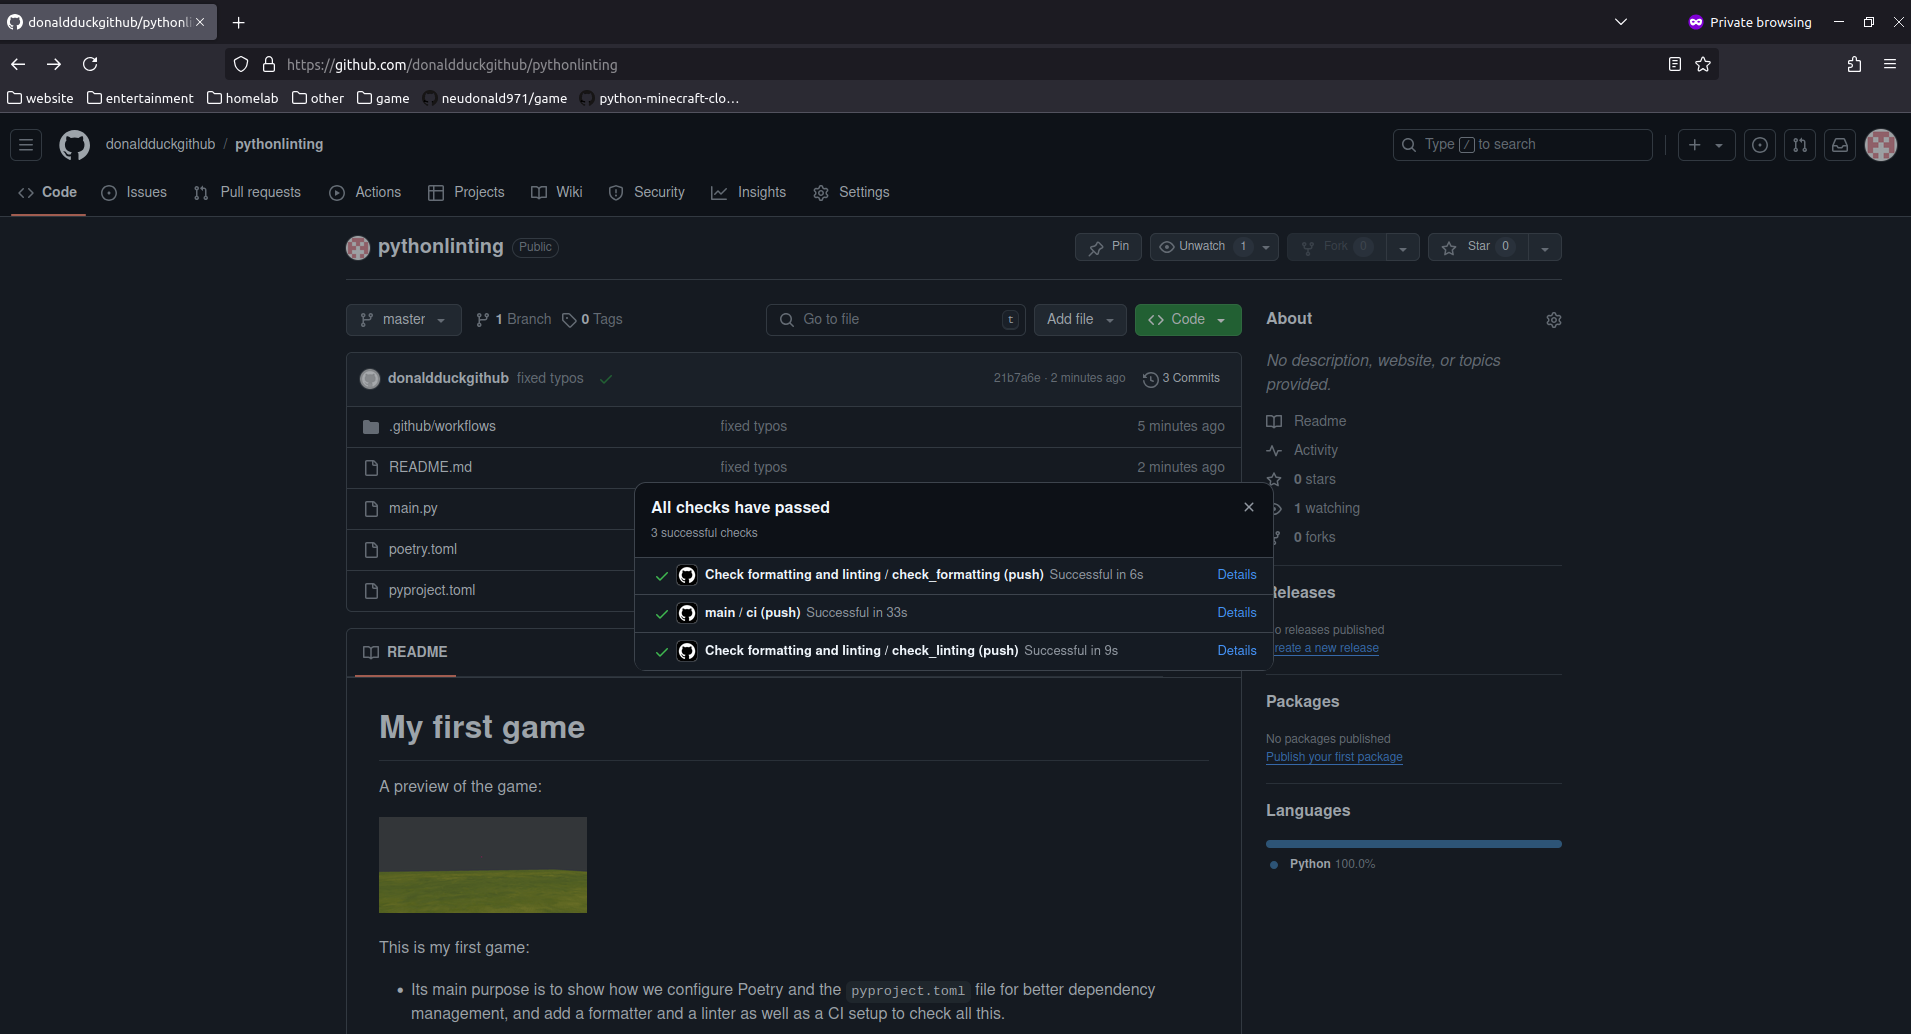
Task: Open the neudonald971/game bookmark
Action: tap(494, 98)
